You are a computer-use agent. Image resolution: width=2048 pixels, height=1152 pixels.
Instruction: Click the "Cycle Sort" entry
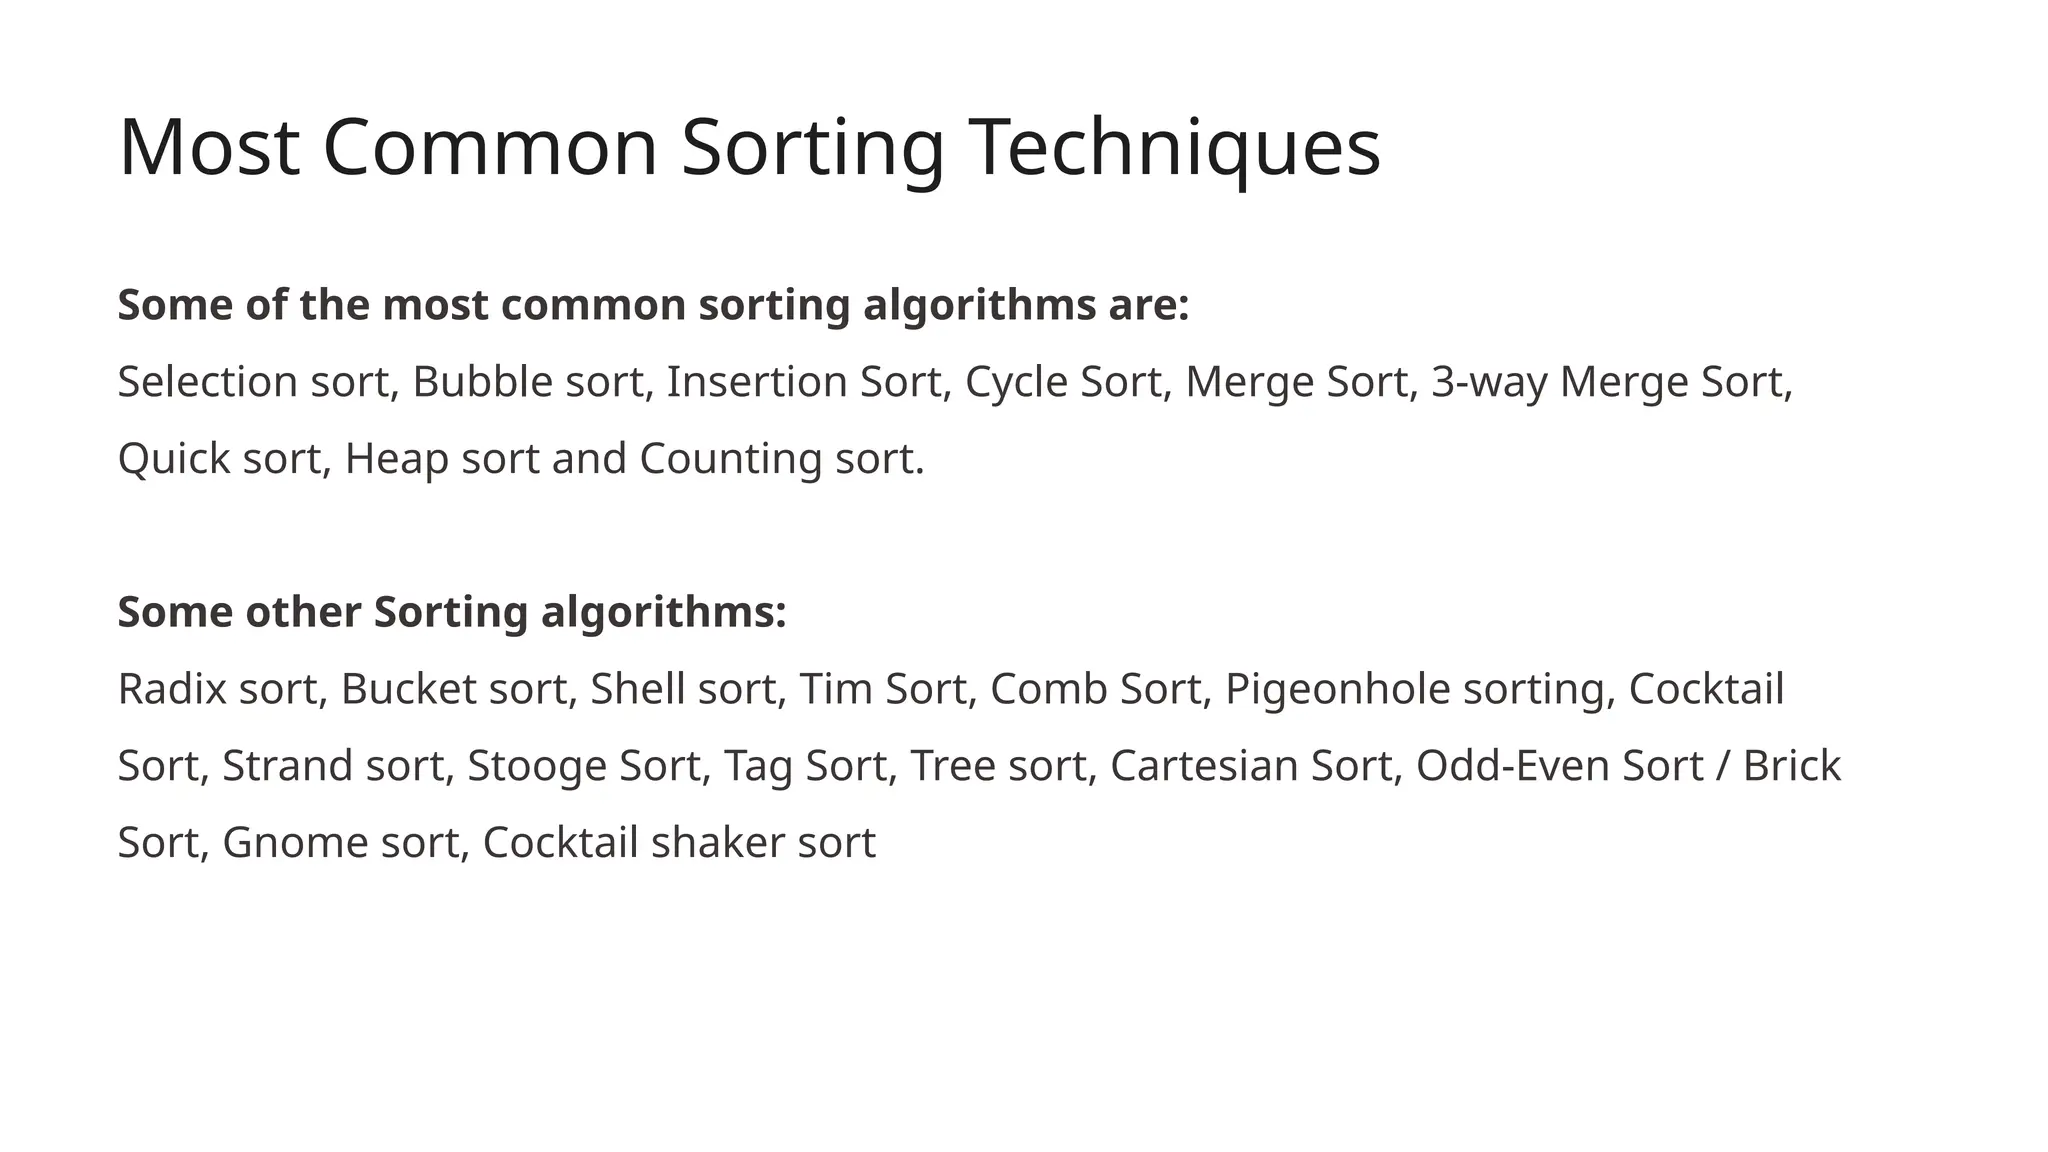(1063, 382)
